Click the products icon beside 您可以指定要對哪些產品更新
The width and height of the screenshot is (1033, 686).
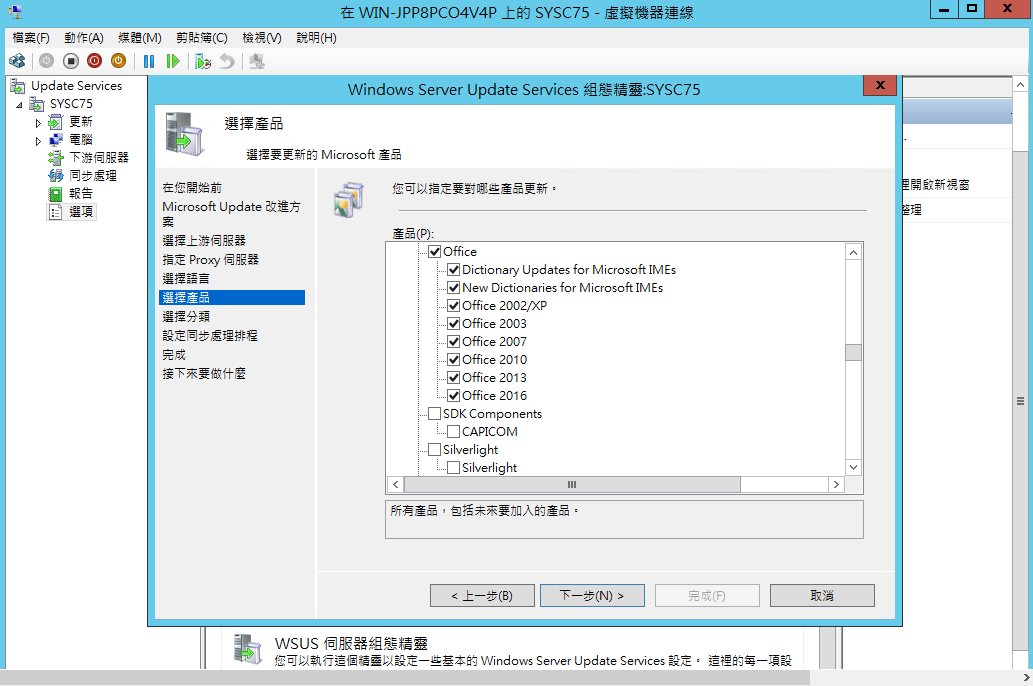[x=349, y=200]
